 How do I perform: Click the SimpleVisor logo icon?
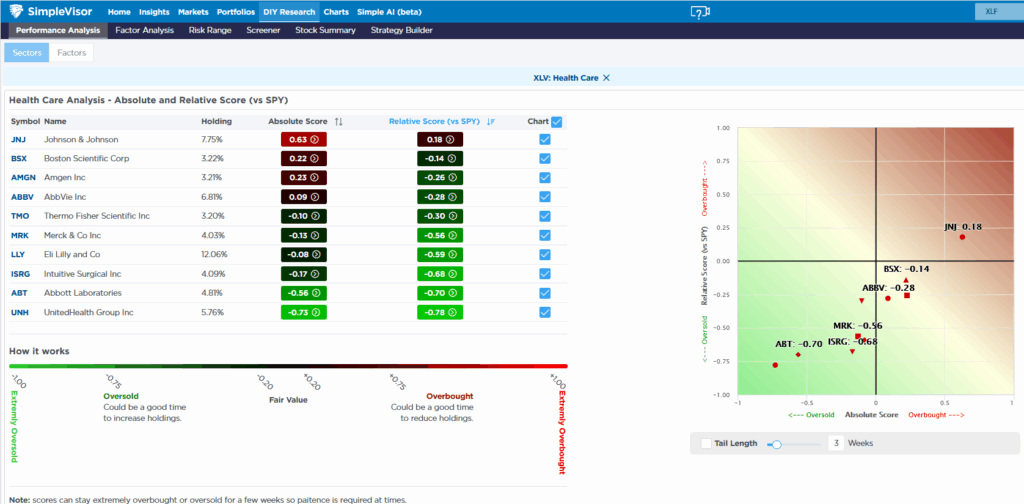click(17, 12)
